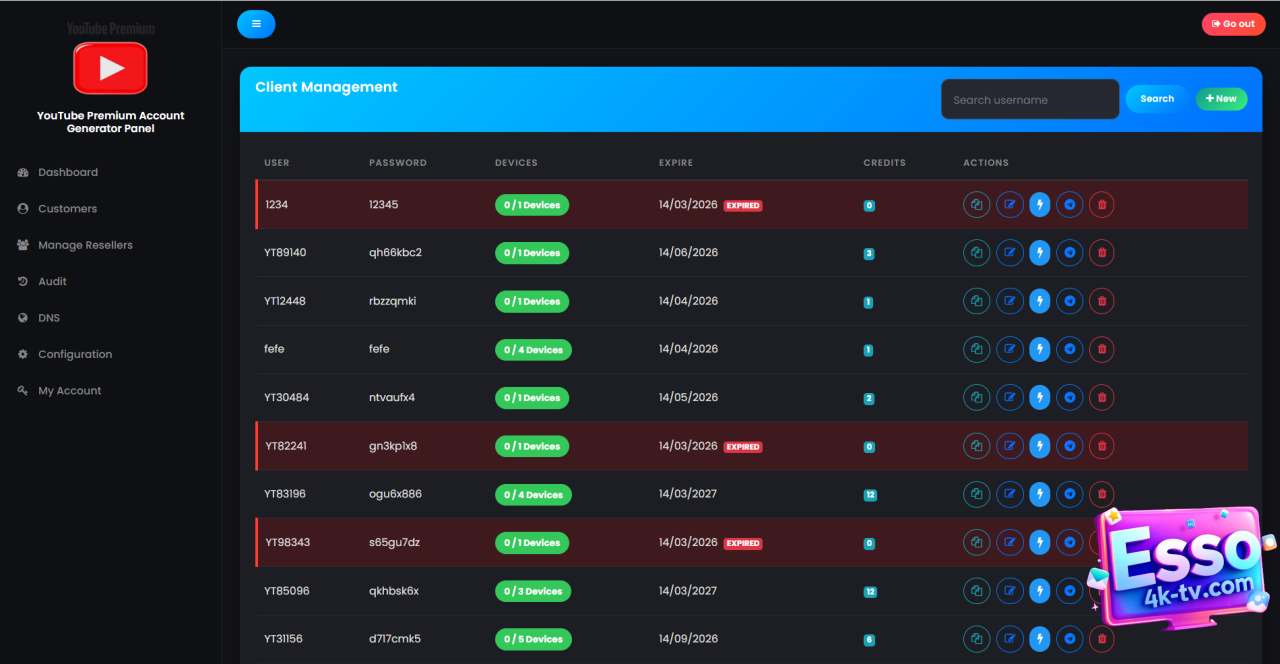Focus the Search username field
Viewport: 1280px width, 664px height.
[1029, 100]
